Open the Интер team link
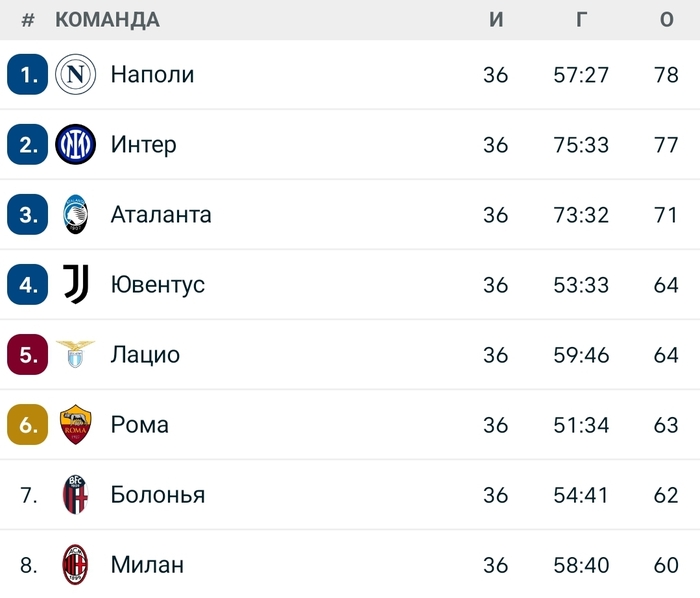 pyautogui.click(x=143, y=145)
